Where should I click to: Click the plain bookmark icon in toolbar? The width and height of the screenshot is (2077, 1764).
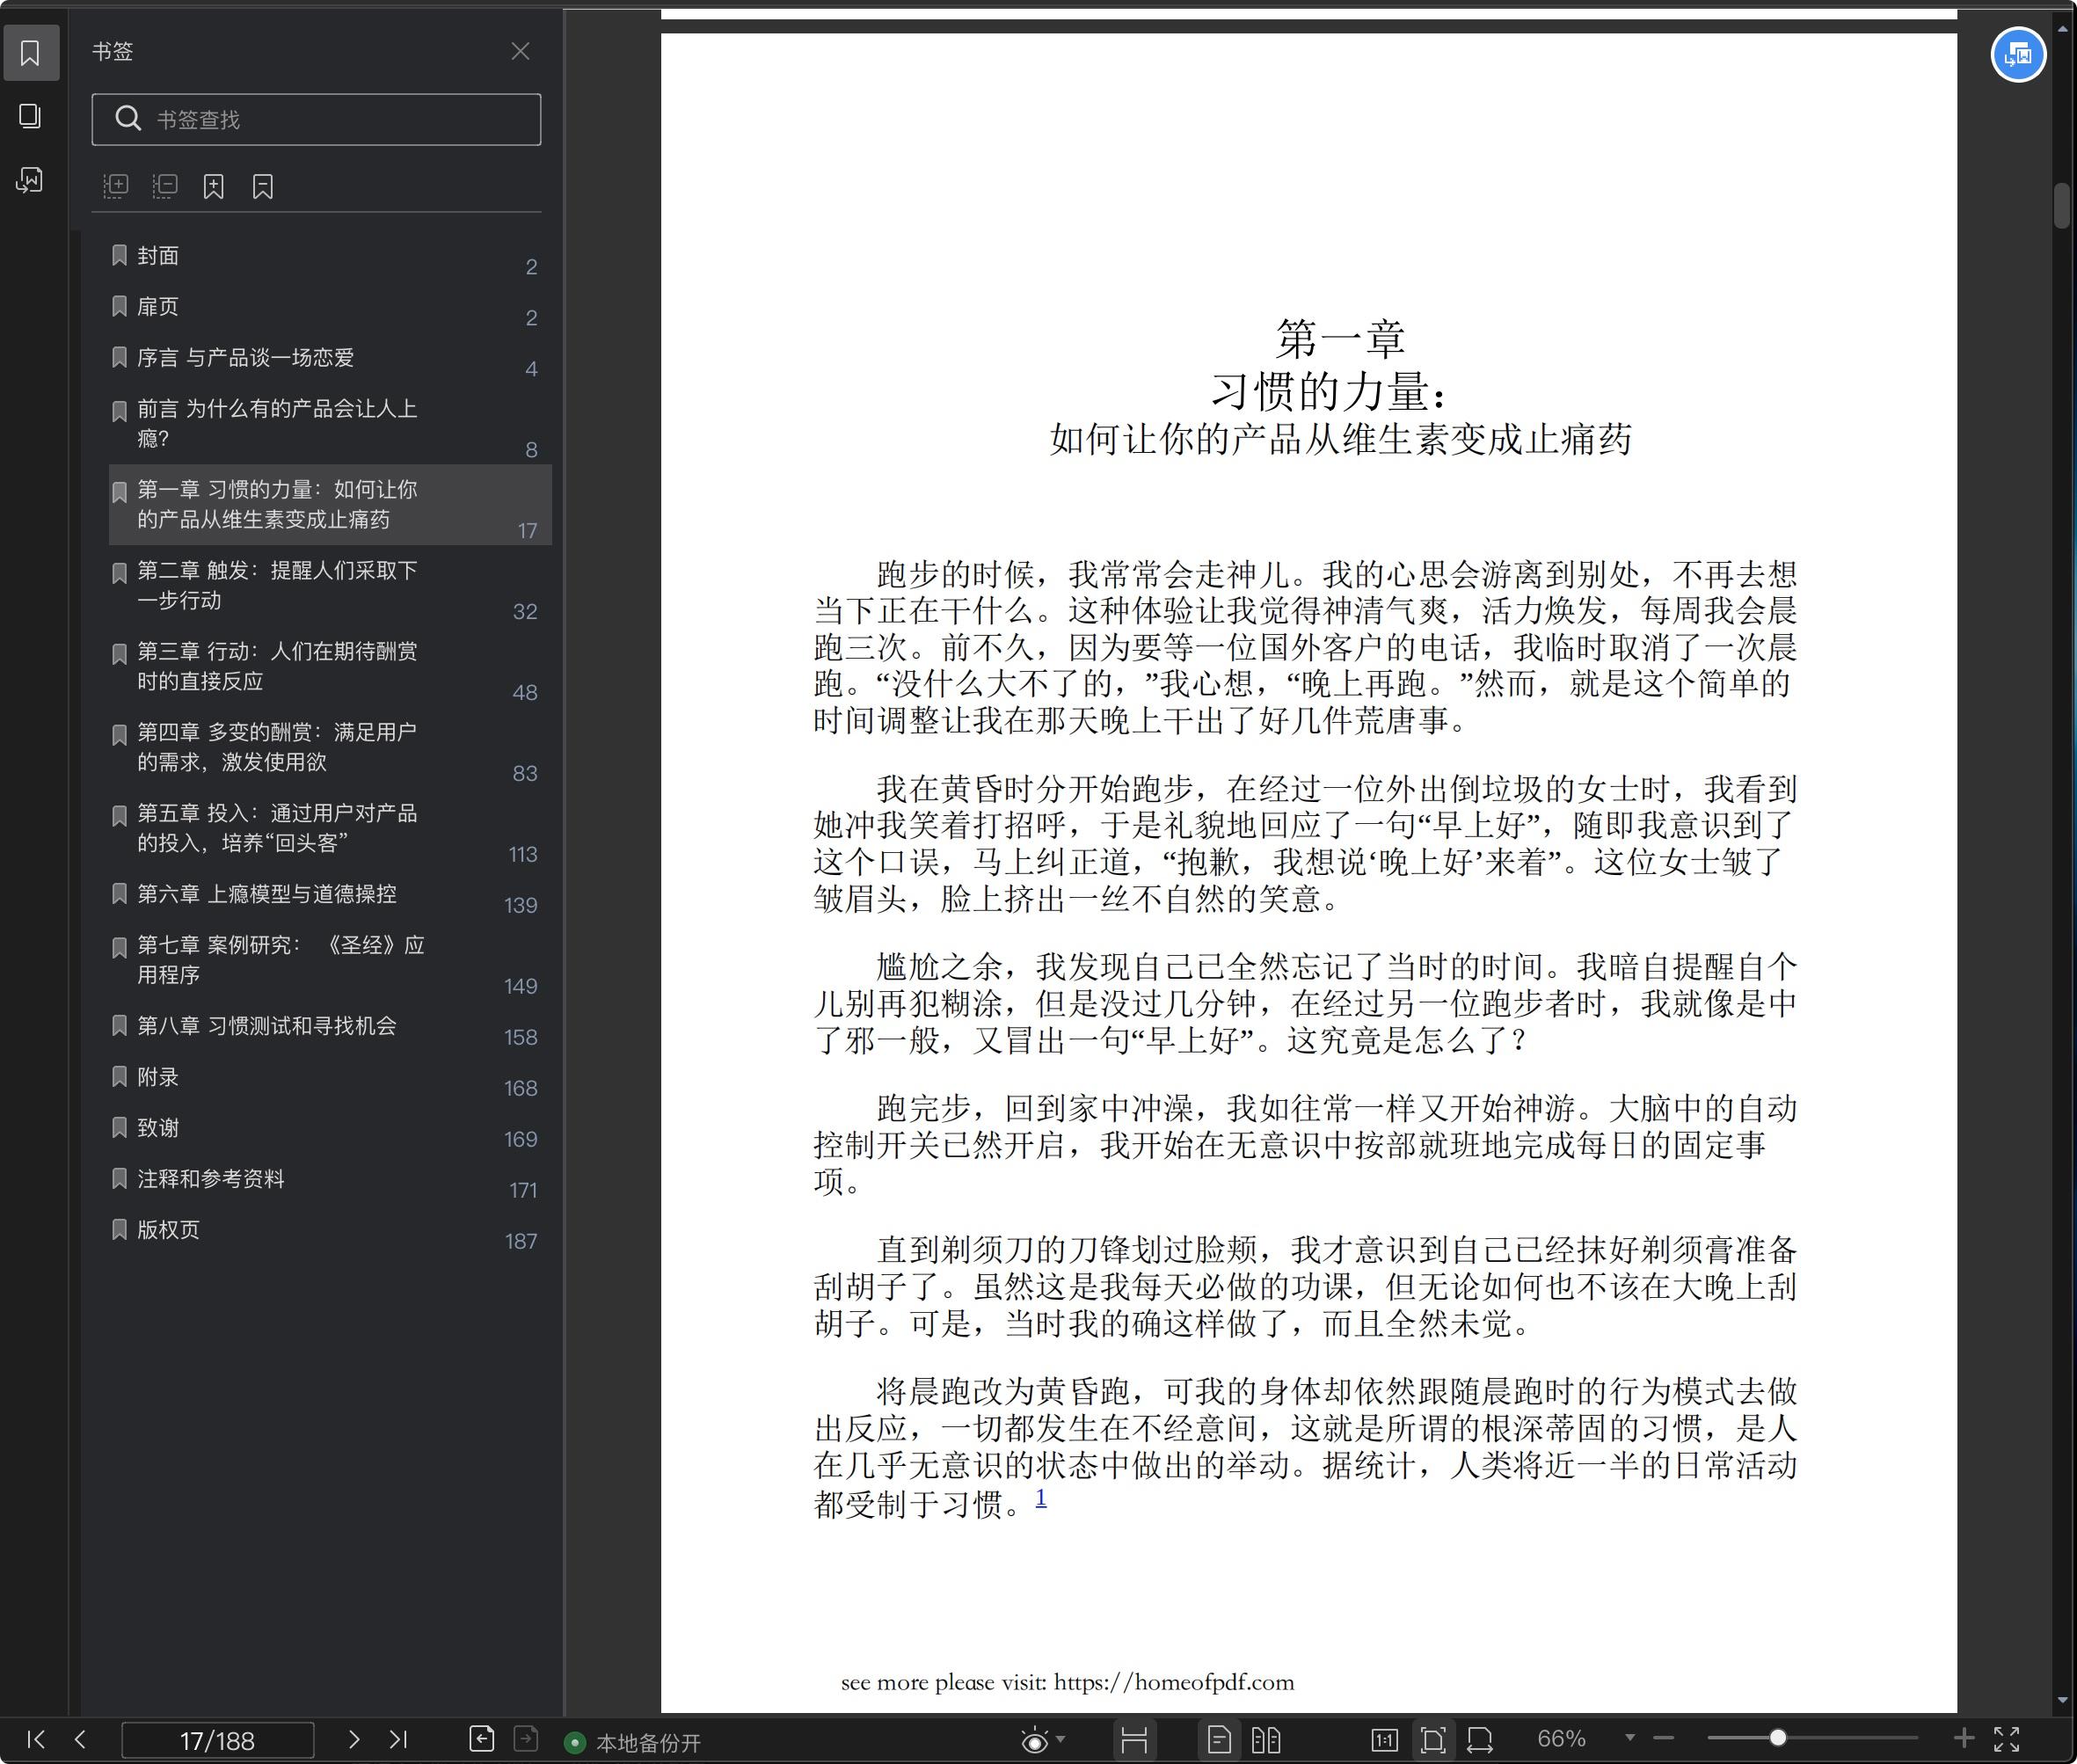[263, 186]
